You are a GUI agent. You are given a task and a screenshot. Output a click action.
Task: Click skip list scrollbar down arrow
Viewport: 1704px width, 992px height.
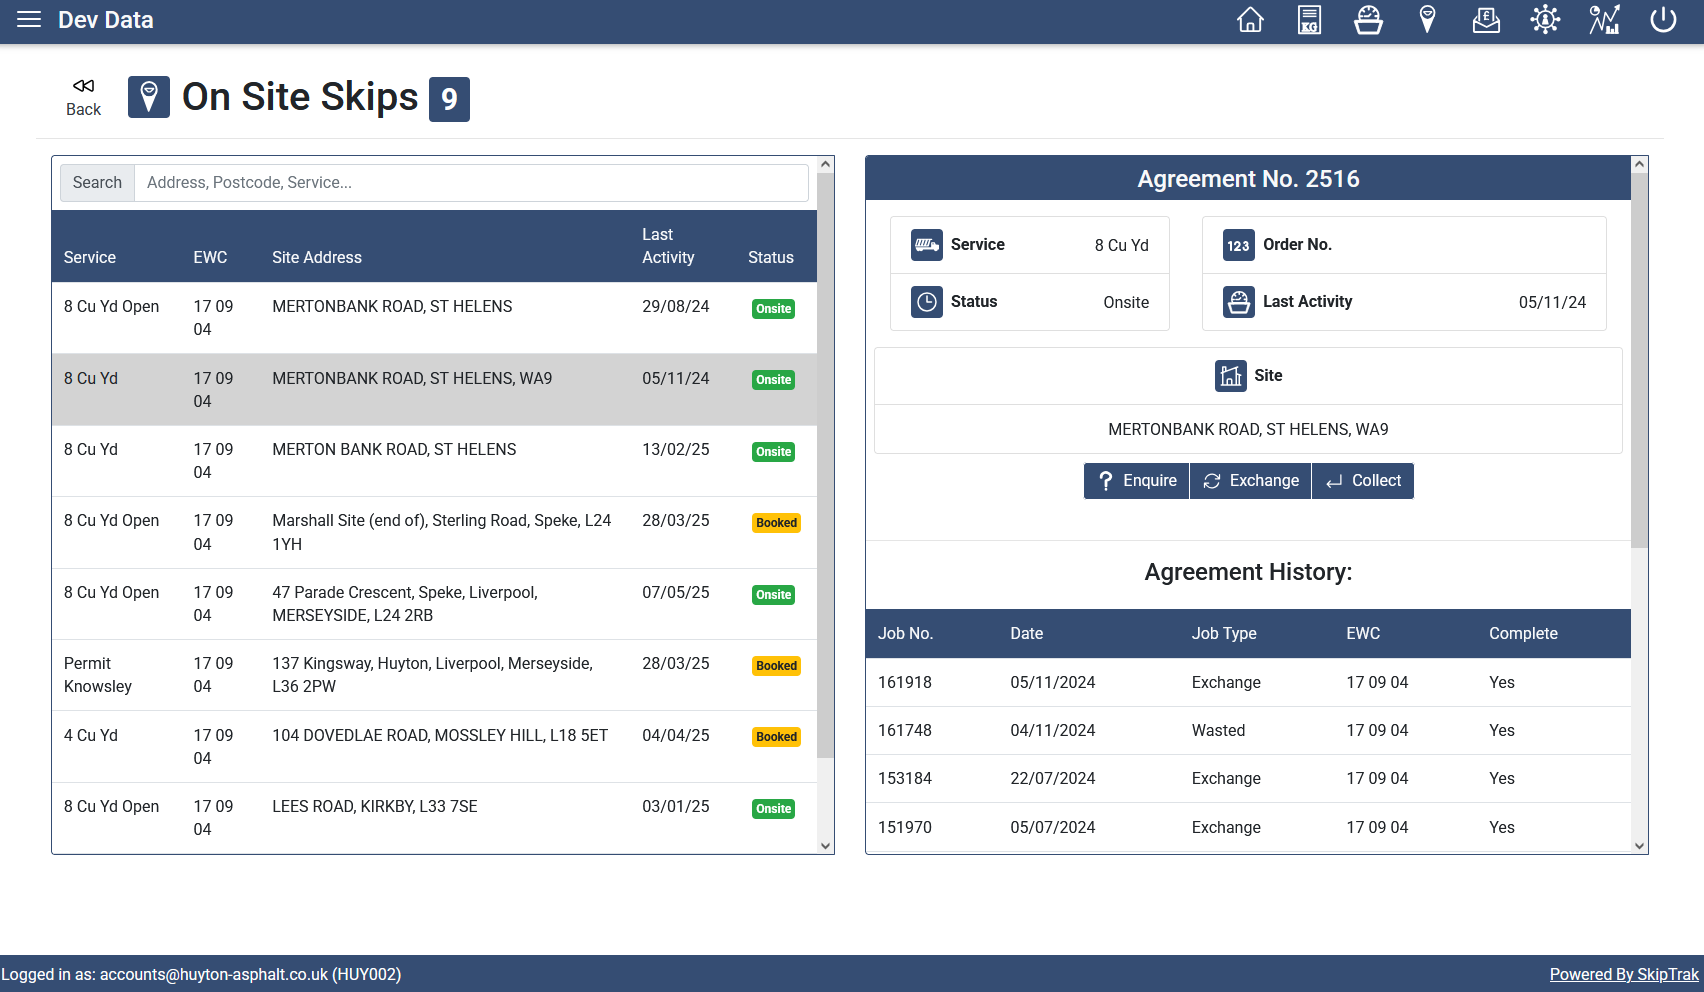click(x=826, y=846)
